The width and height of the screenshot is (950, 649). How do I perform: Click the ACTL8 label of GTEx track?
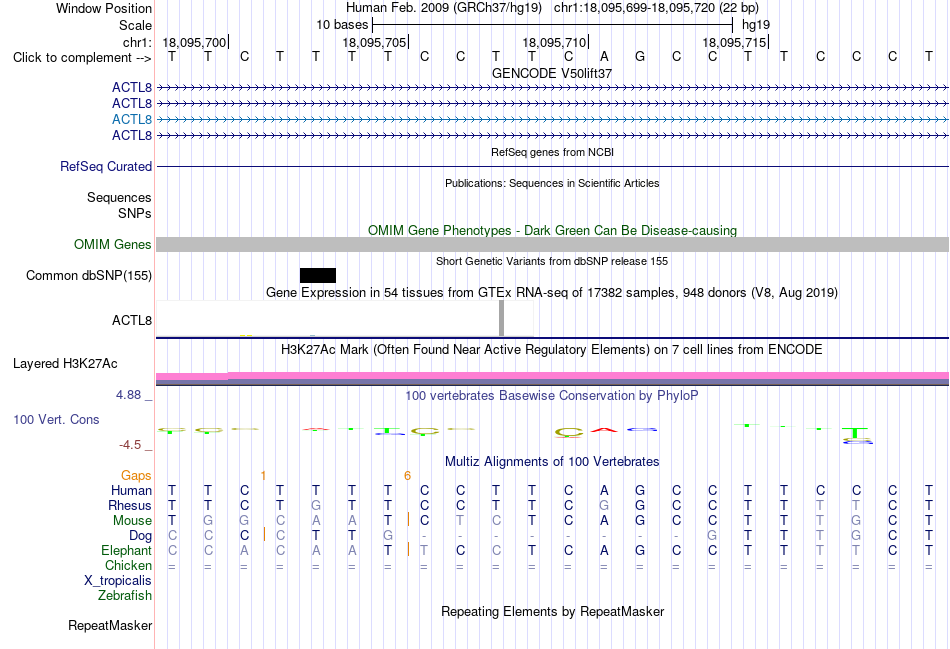click(x=131, y=320)
